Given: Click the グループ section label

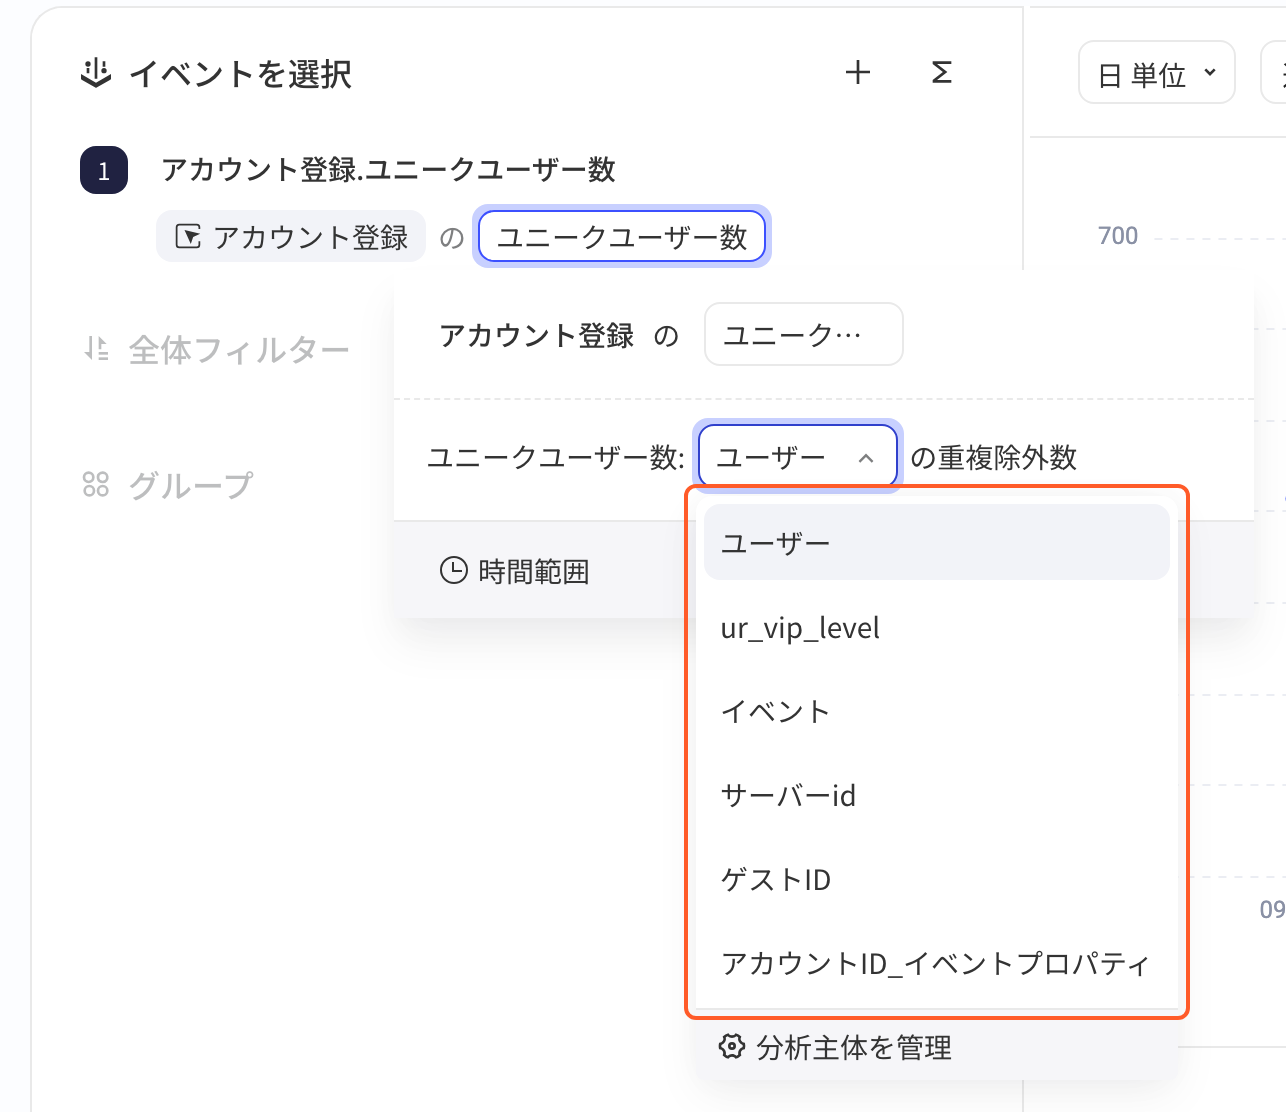Looking at the screenshot, I should coord(191,486).
